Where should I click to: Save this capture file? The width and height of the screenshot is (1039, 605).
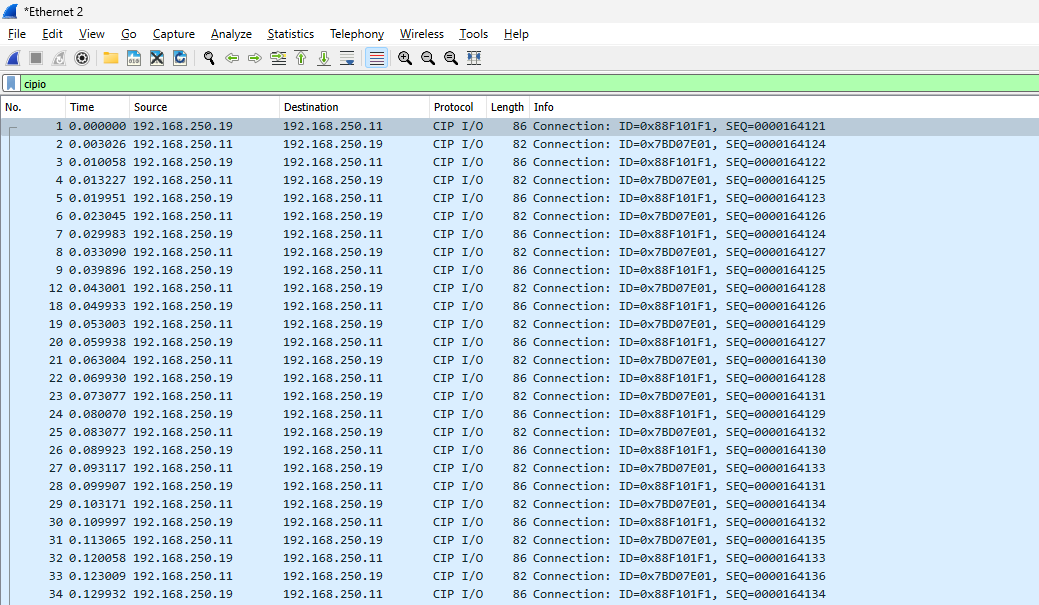click(x=134, y=58)
